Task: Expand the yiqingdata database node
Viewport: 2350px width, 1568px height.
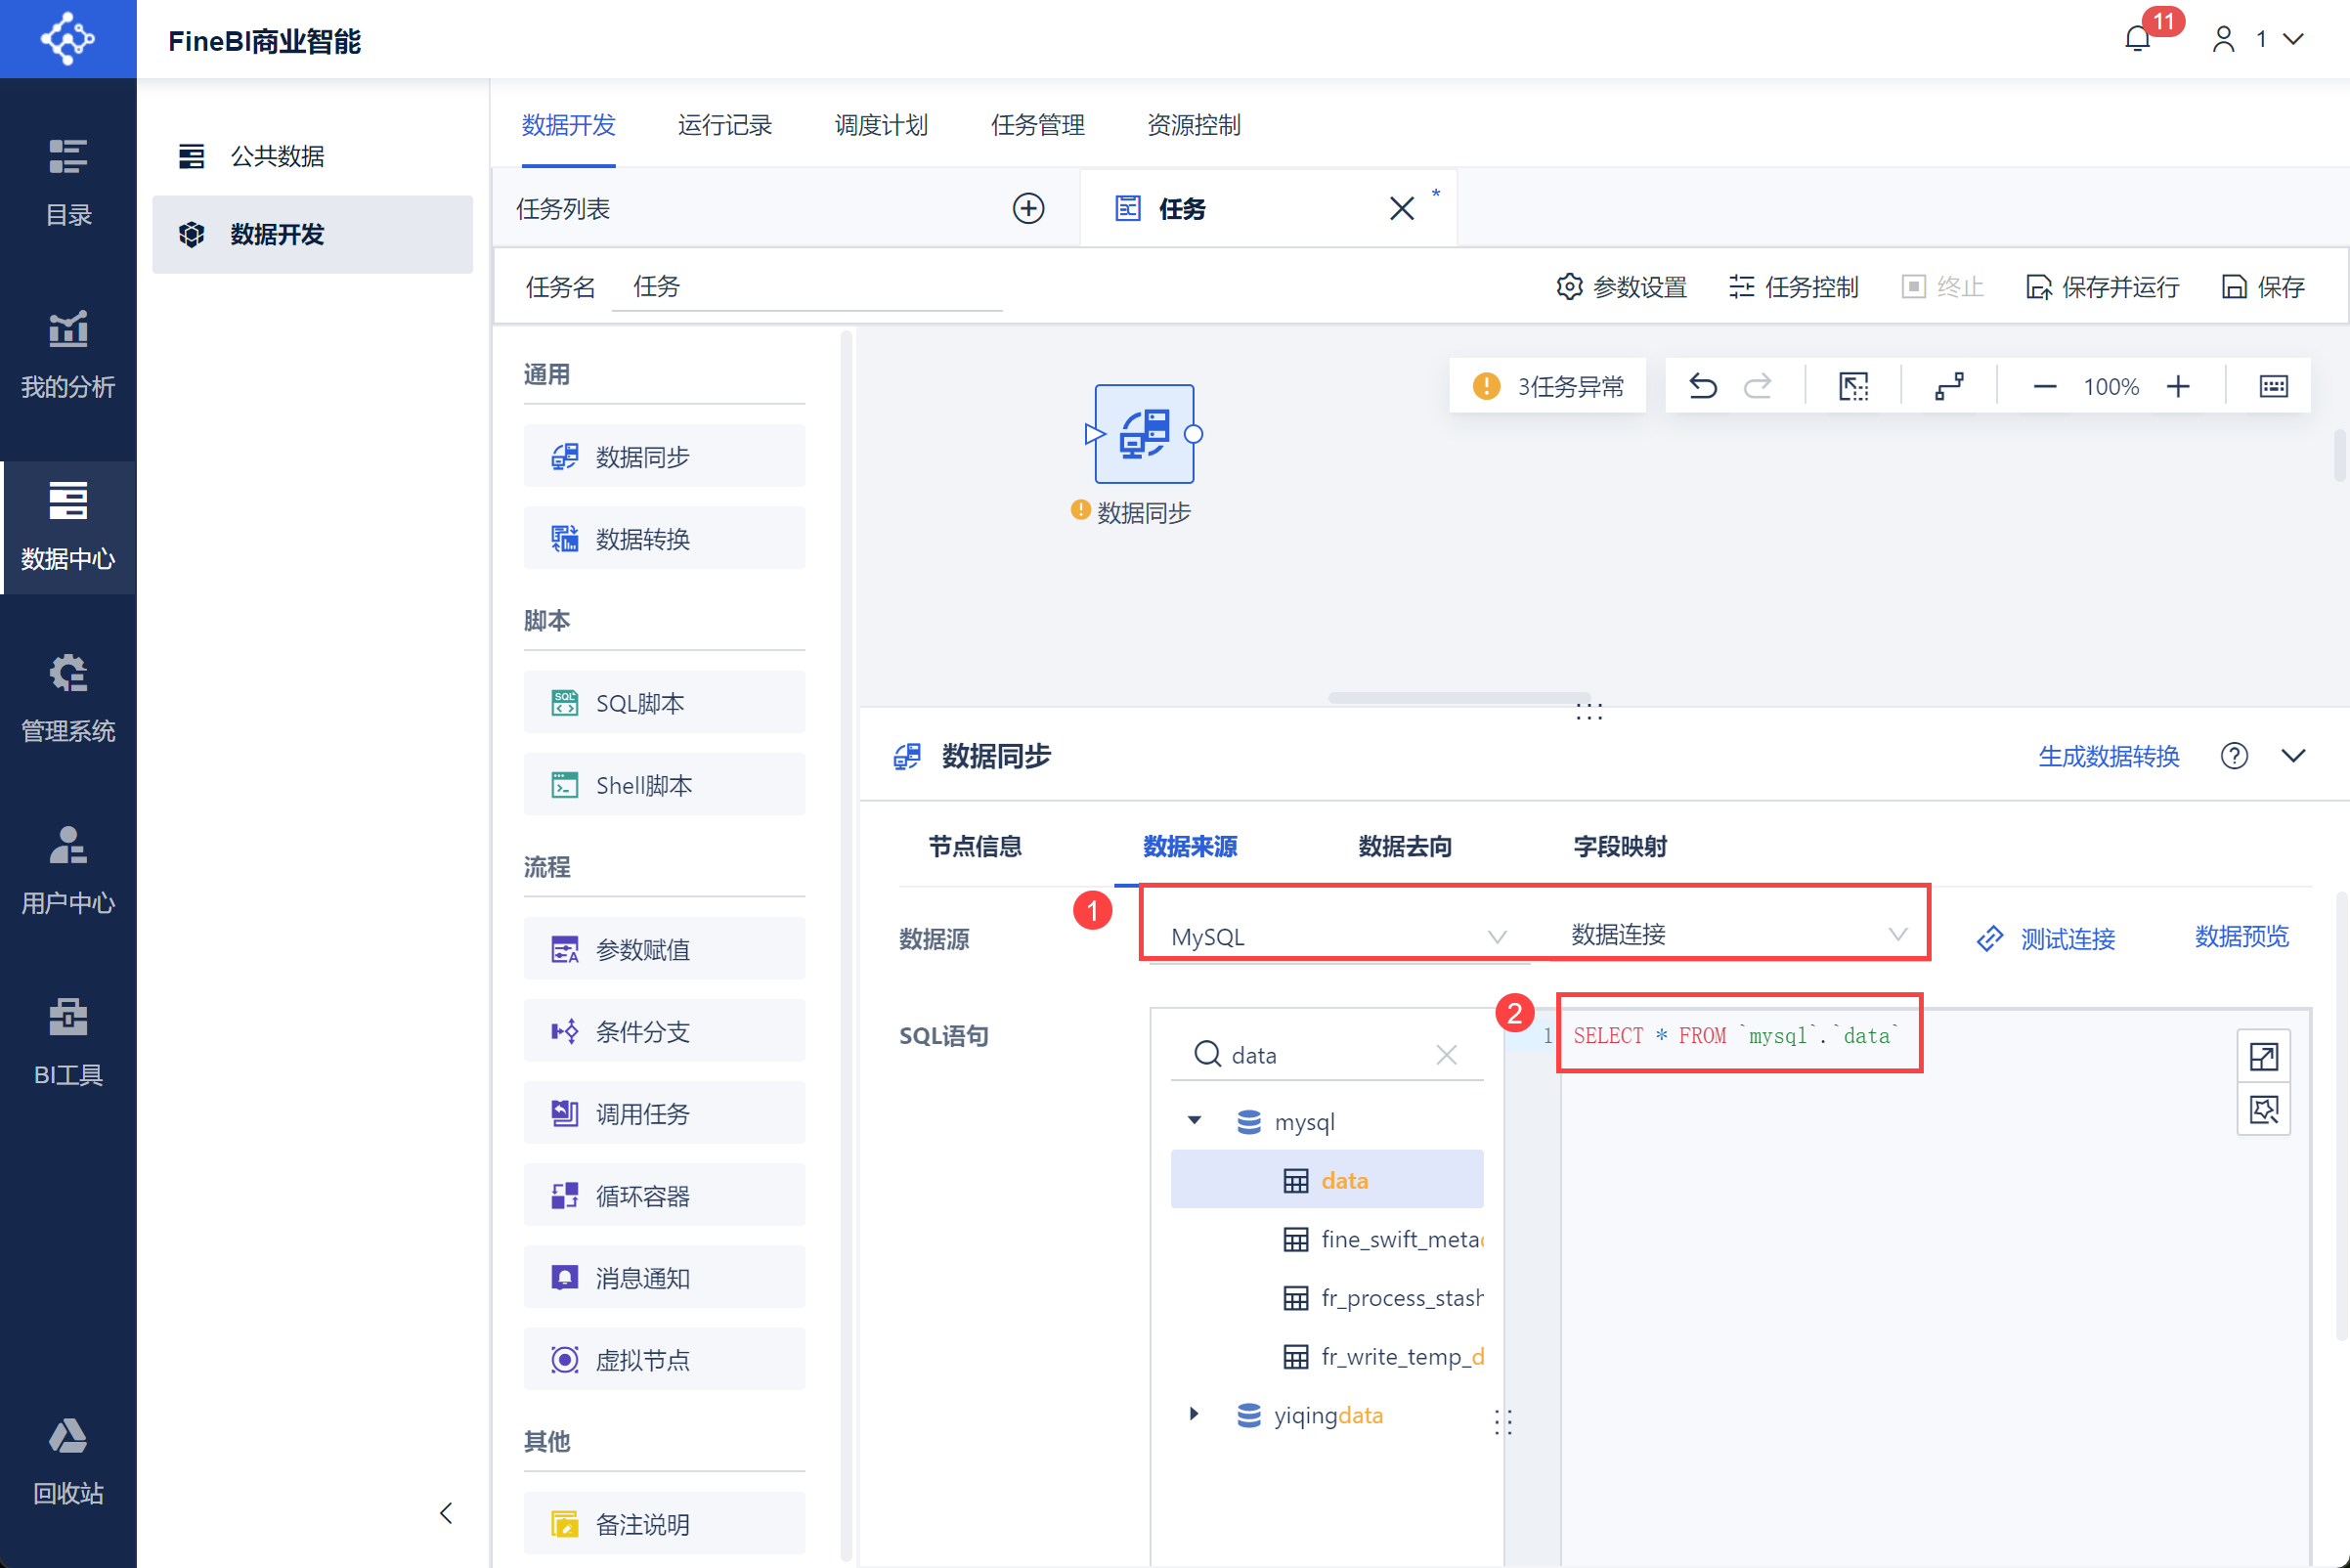Action: tap(1194, 1414)
